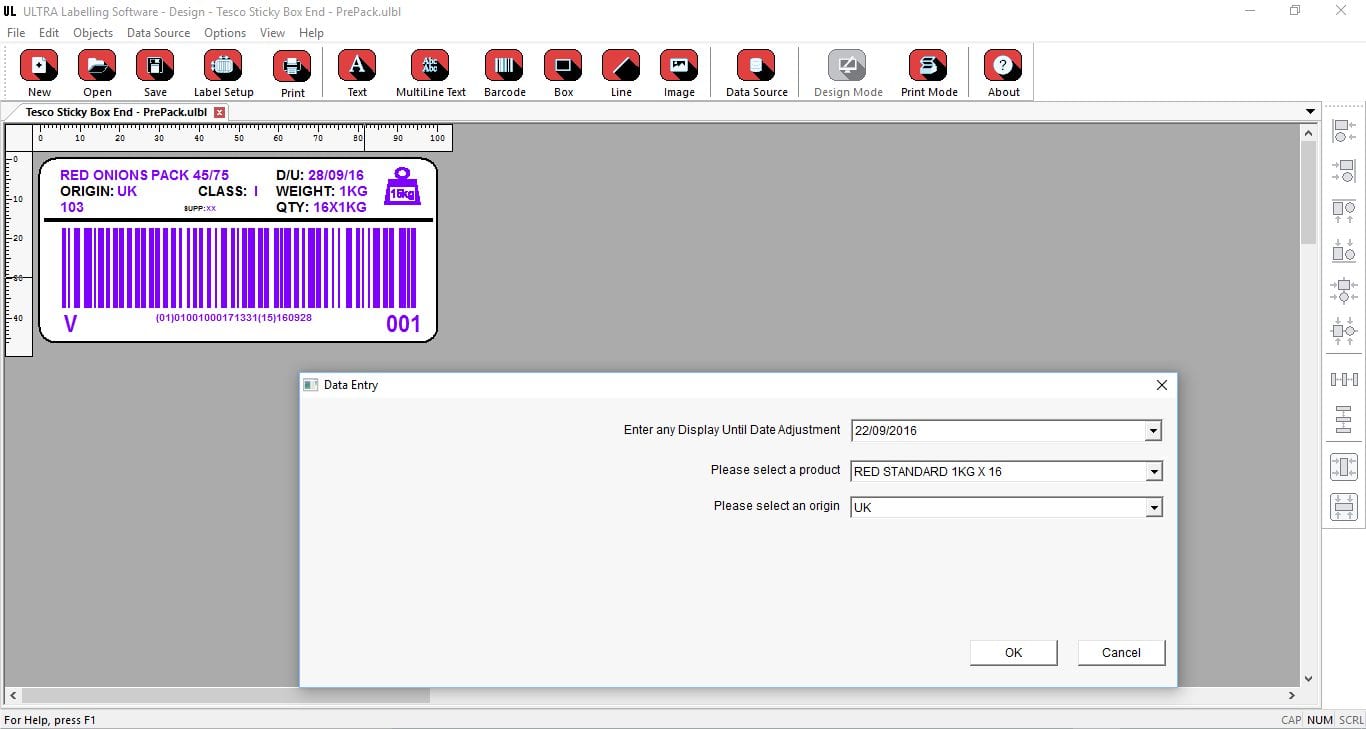Create a new label with New icon
The image size is (1366, 729).
coord(39,66)
